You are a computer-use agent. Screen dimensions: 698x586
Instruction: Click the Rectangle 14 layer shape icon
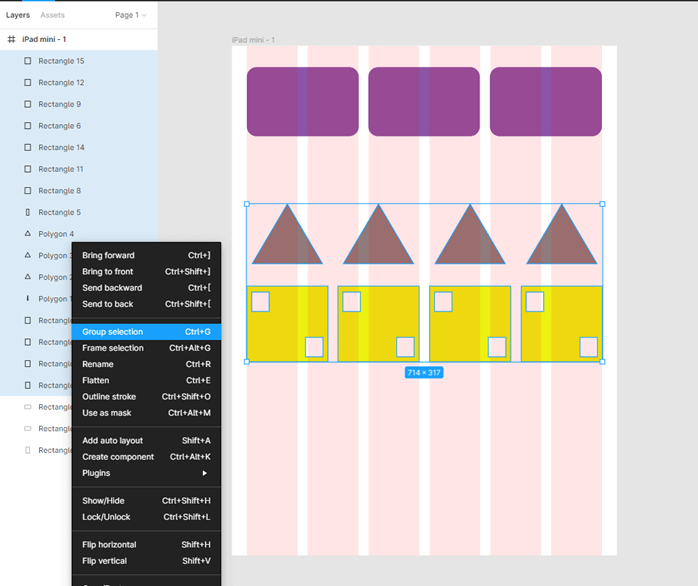click(x=27, y=147)
